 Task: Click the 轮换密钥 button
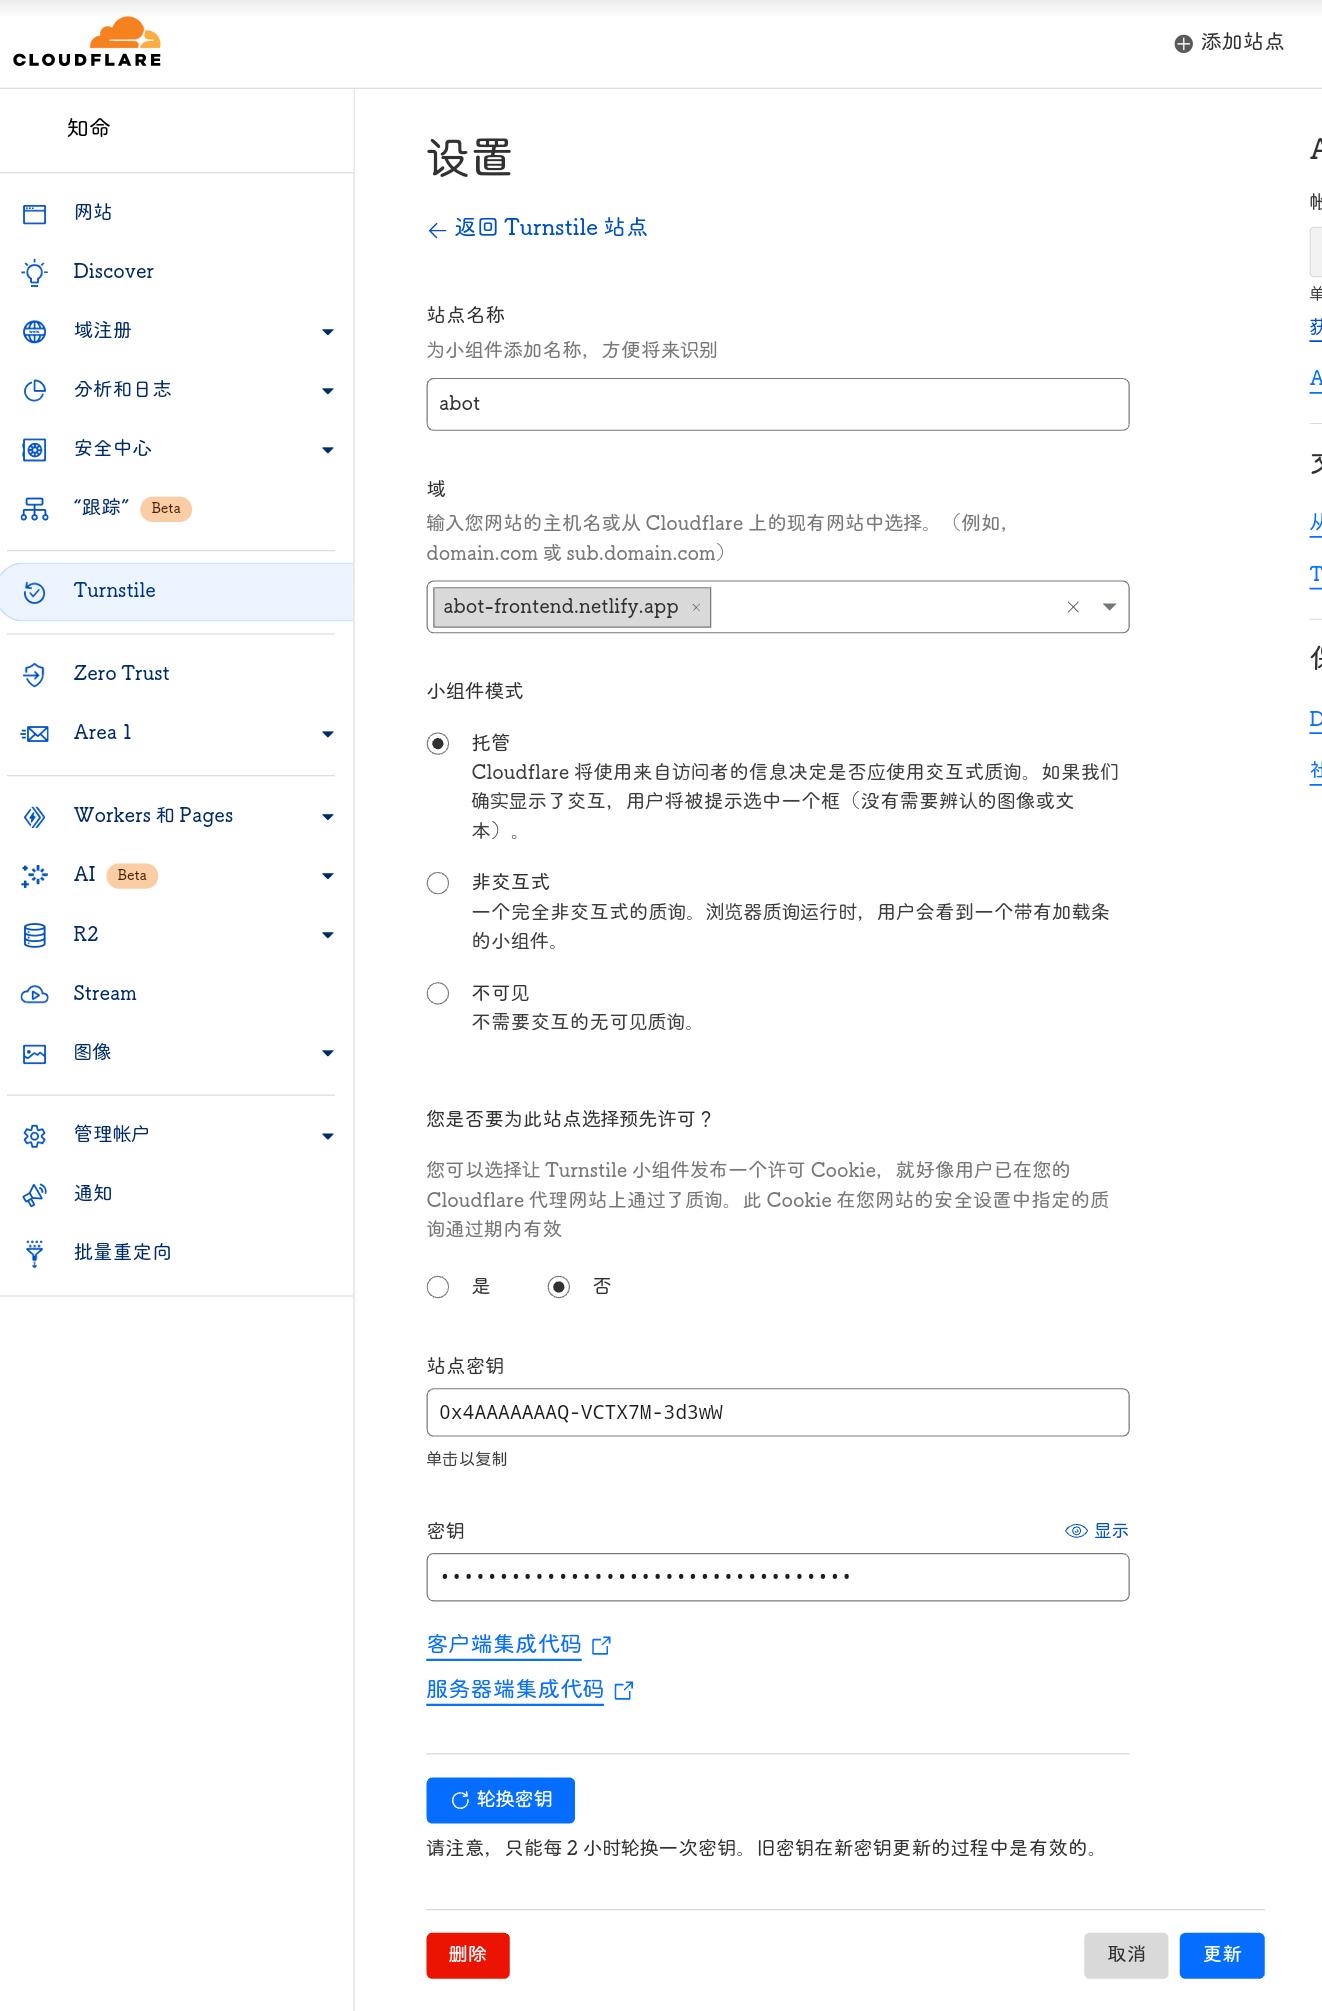501,1800
